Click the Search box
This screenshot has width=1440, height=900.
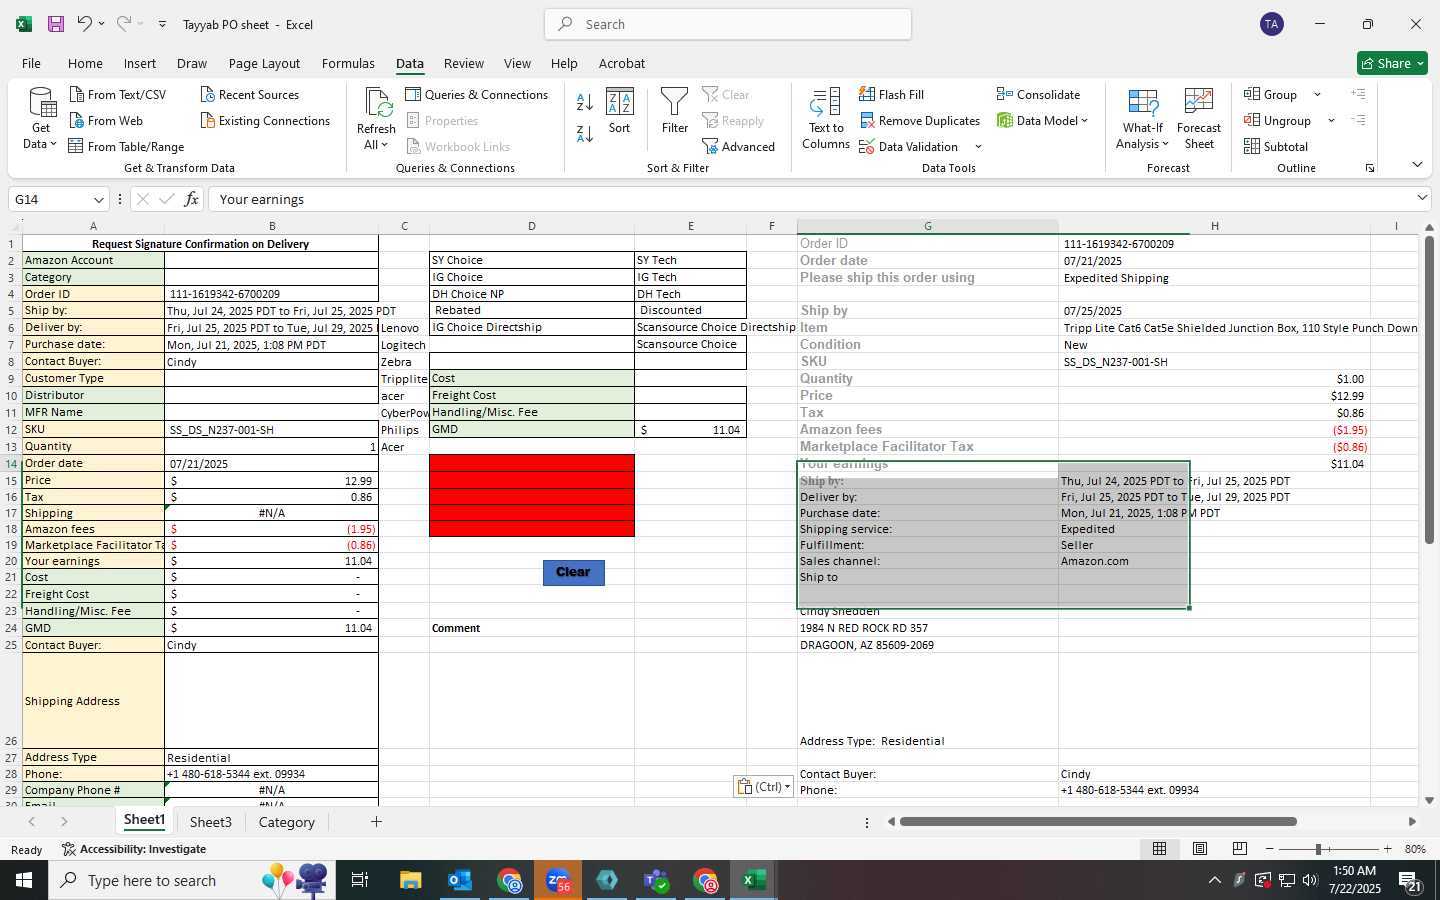pyautogui.click(x=728, y=24)
